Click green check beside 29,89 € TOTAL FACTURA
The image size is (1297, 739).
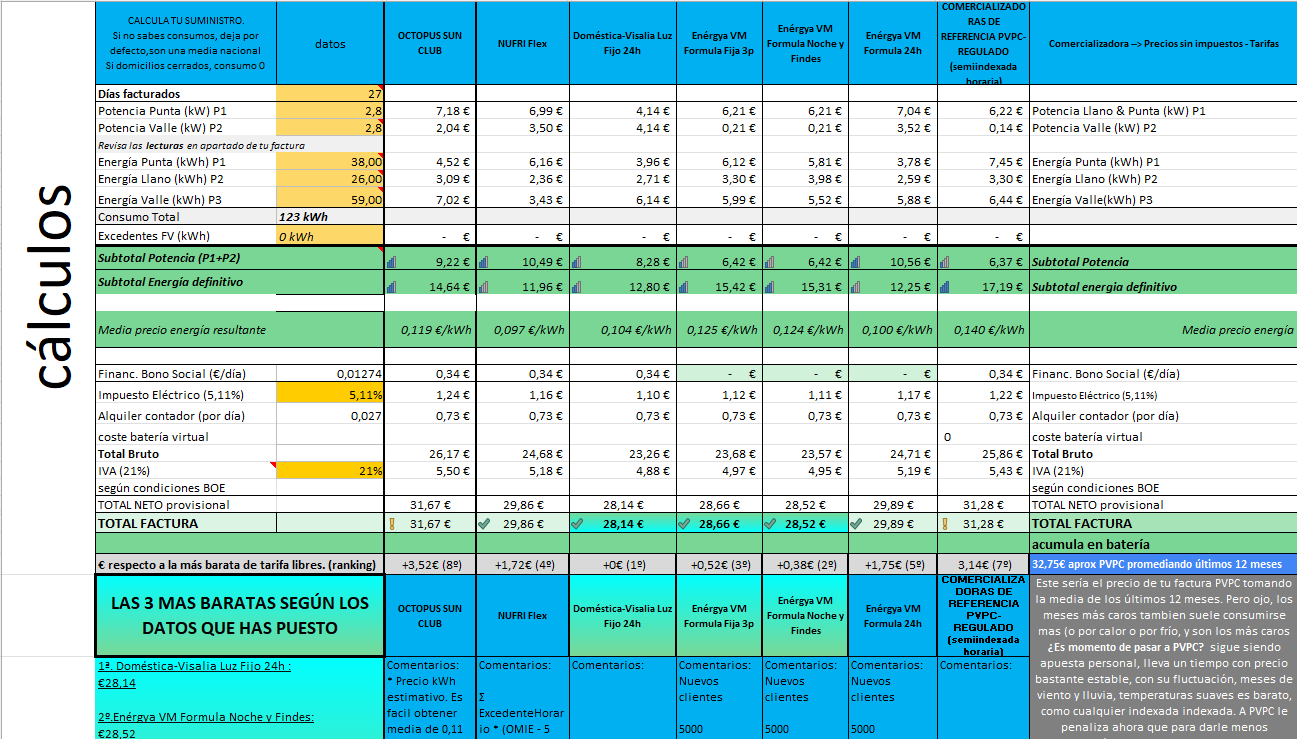click(856, 523)
